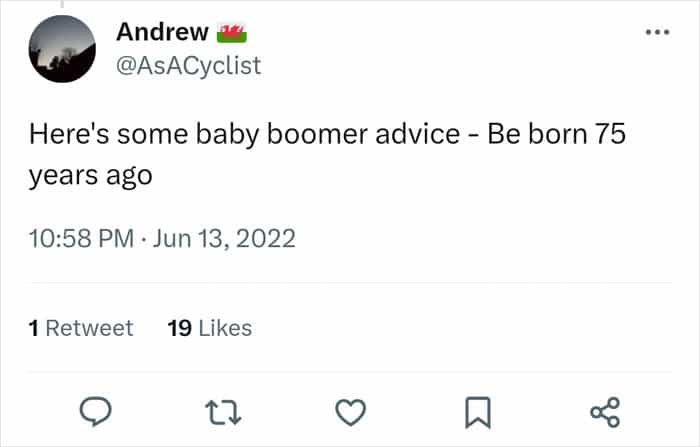This screenshot has width=700, height=447.
Task: Open Andrew's profile picture
Action: [63, 50]
